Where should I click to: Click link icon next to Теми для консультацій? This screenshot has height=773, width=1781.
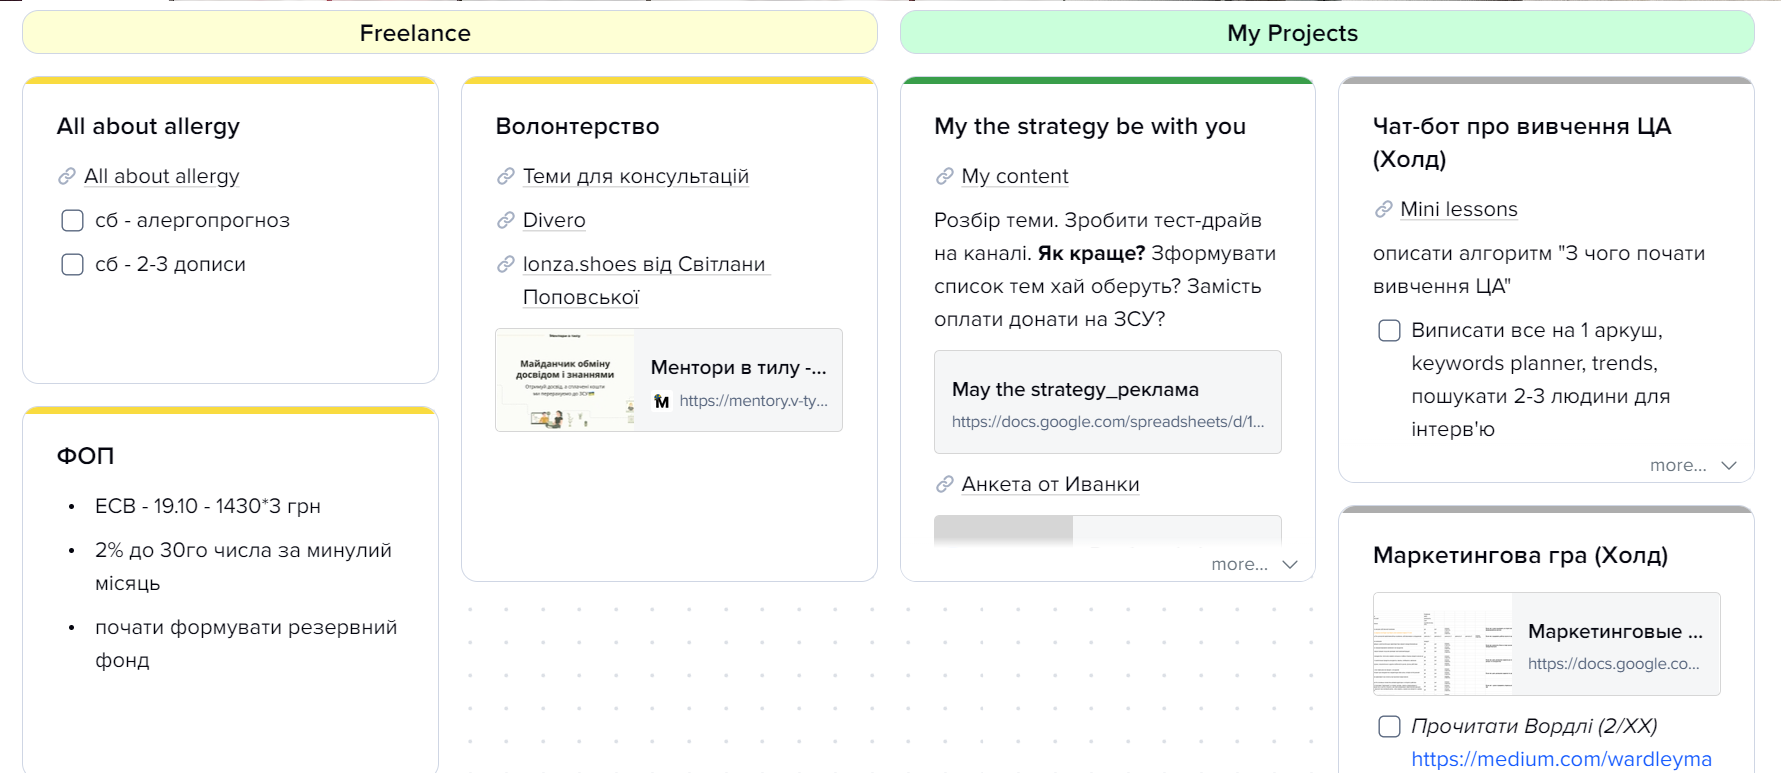pos(506,177)
